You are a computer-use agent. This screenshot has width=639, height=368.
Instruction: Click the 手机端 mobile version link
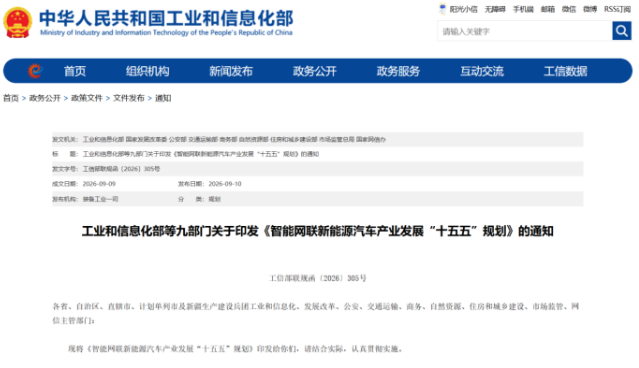[523, 9]
